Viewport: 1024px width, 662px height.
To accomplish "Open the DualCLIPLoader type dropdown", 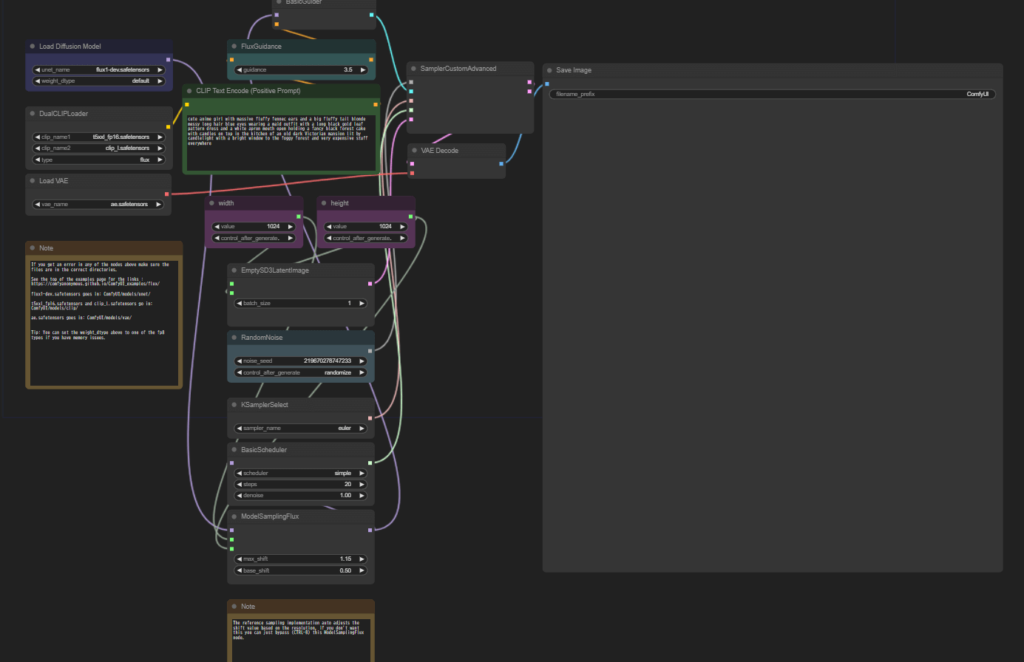I will coord(99,160).
